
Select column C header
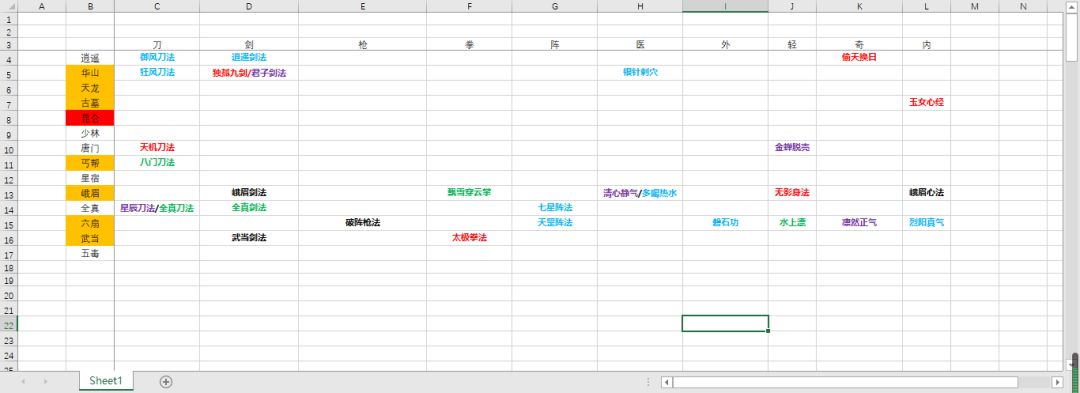coord(157,6)
